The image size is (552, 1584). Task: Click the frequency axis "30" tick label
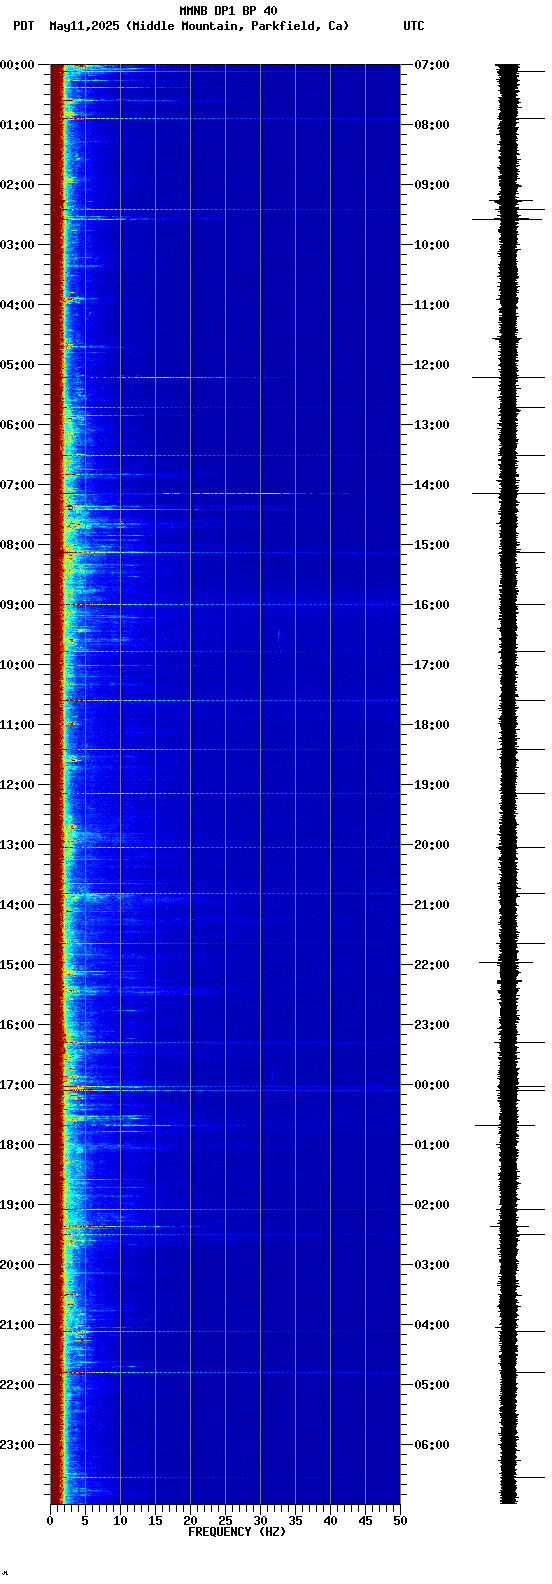[x=260, y=1521]
